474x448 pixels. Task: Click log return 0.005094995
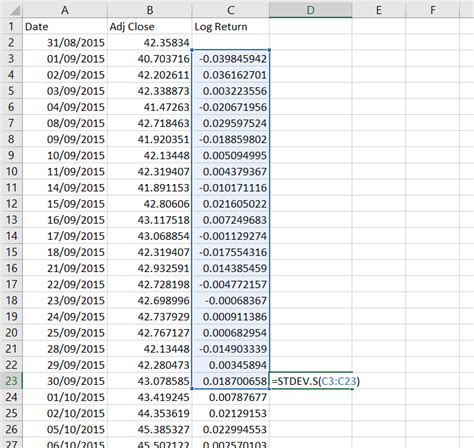coord(231,155)
